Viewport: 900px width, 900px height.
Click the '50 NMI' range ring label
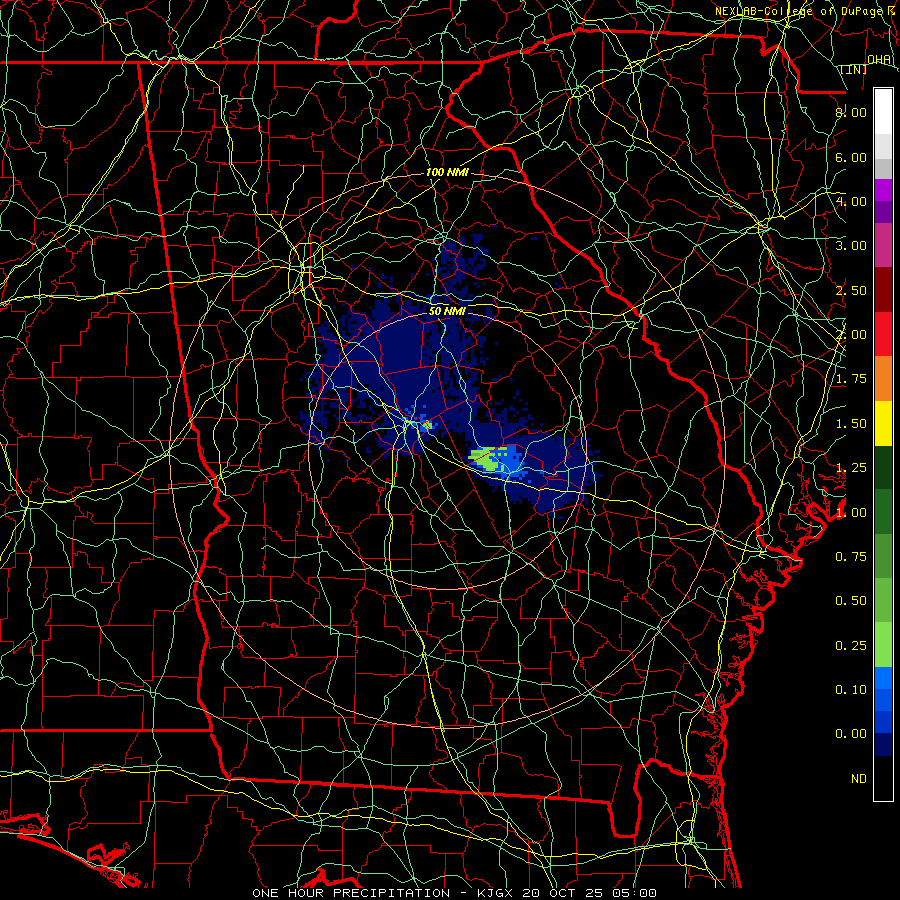point(448,311)
